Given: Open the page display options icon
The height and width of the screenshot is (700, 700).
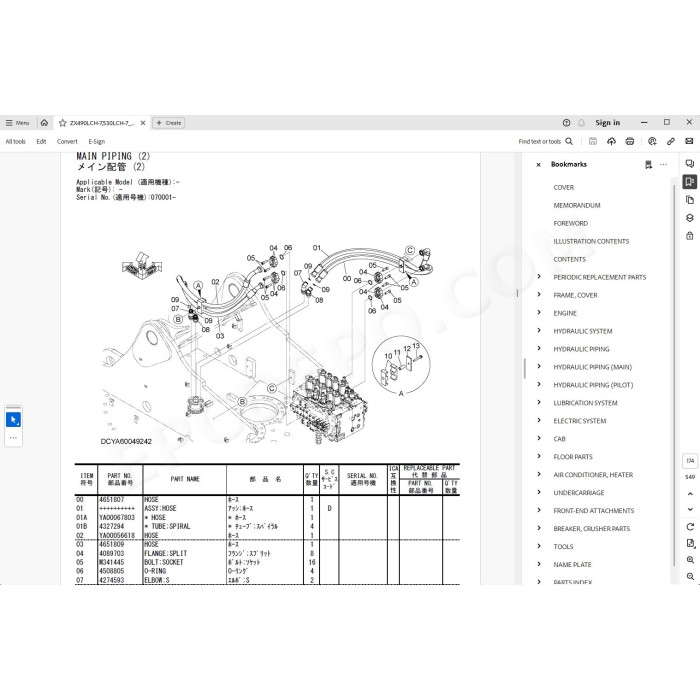Looking at the screenshot, I should pos(690,543).
